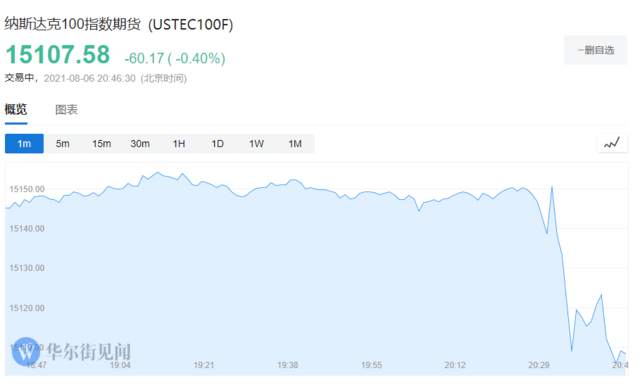Click the price spike near 20:29

click(552, 187)
